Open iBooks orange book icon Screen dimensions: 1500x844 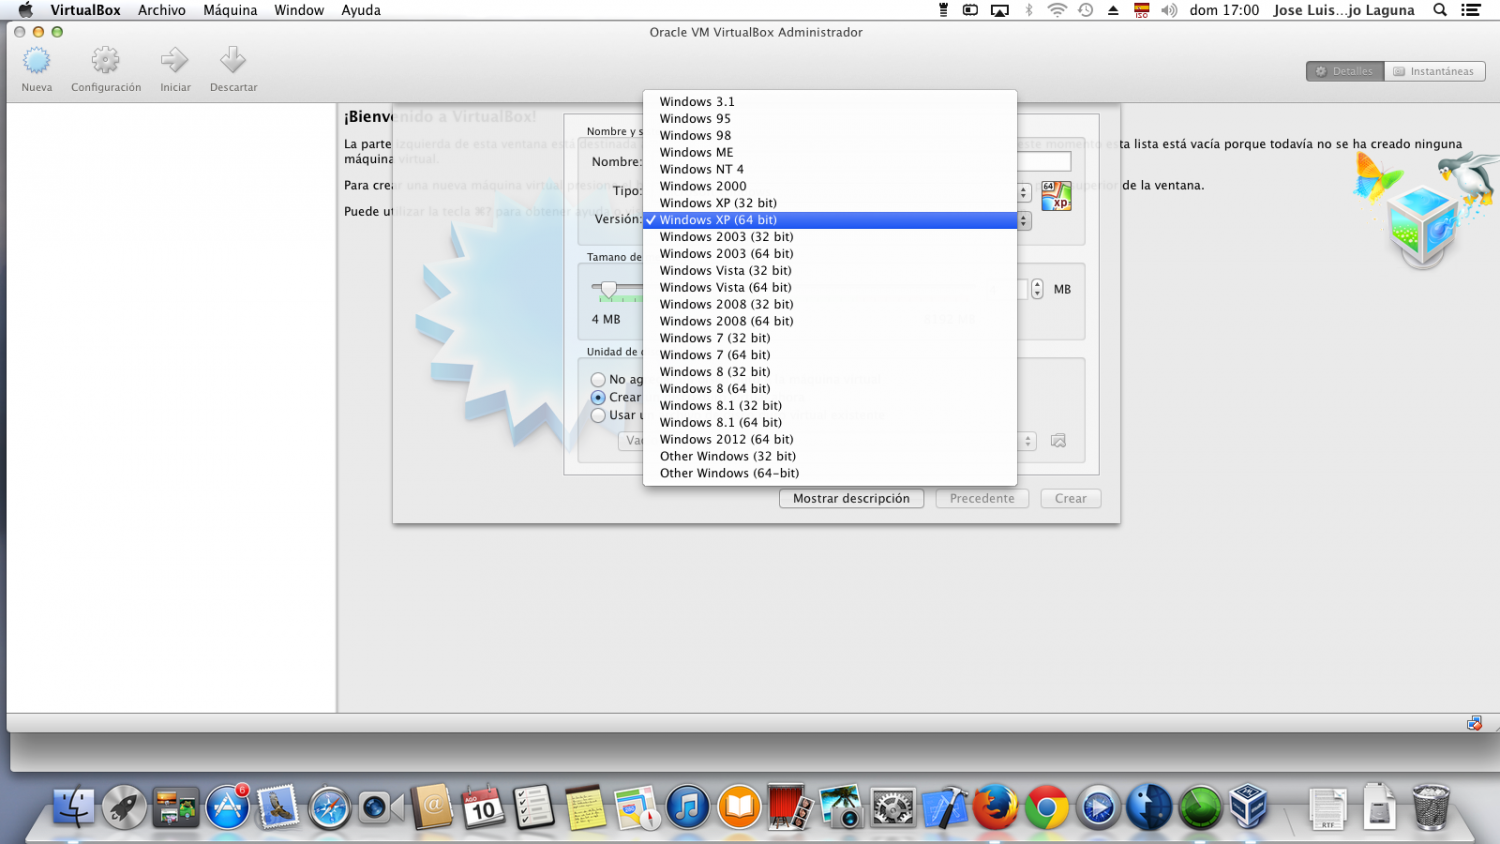coord(739,807)
